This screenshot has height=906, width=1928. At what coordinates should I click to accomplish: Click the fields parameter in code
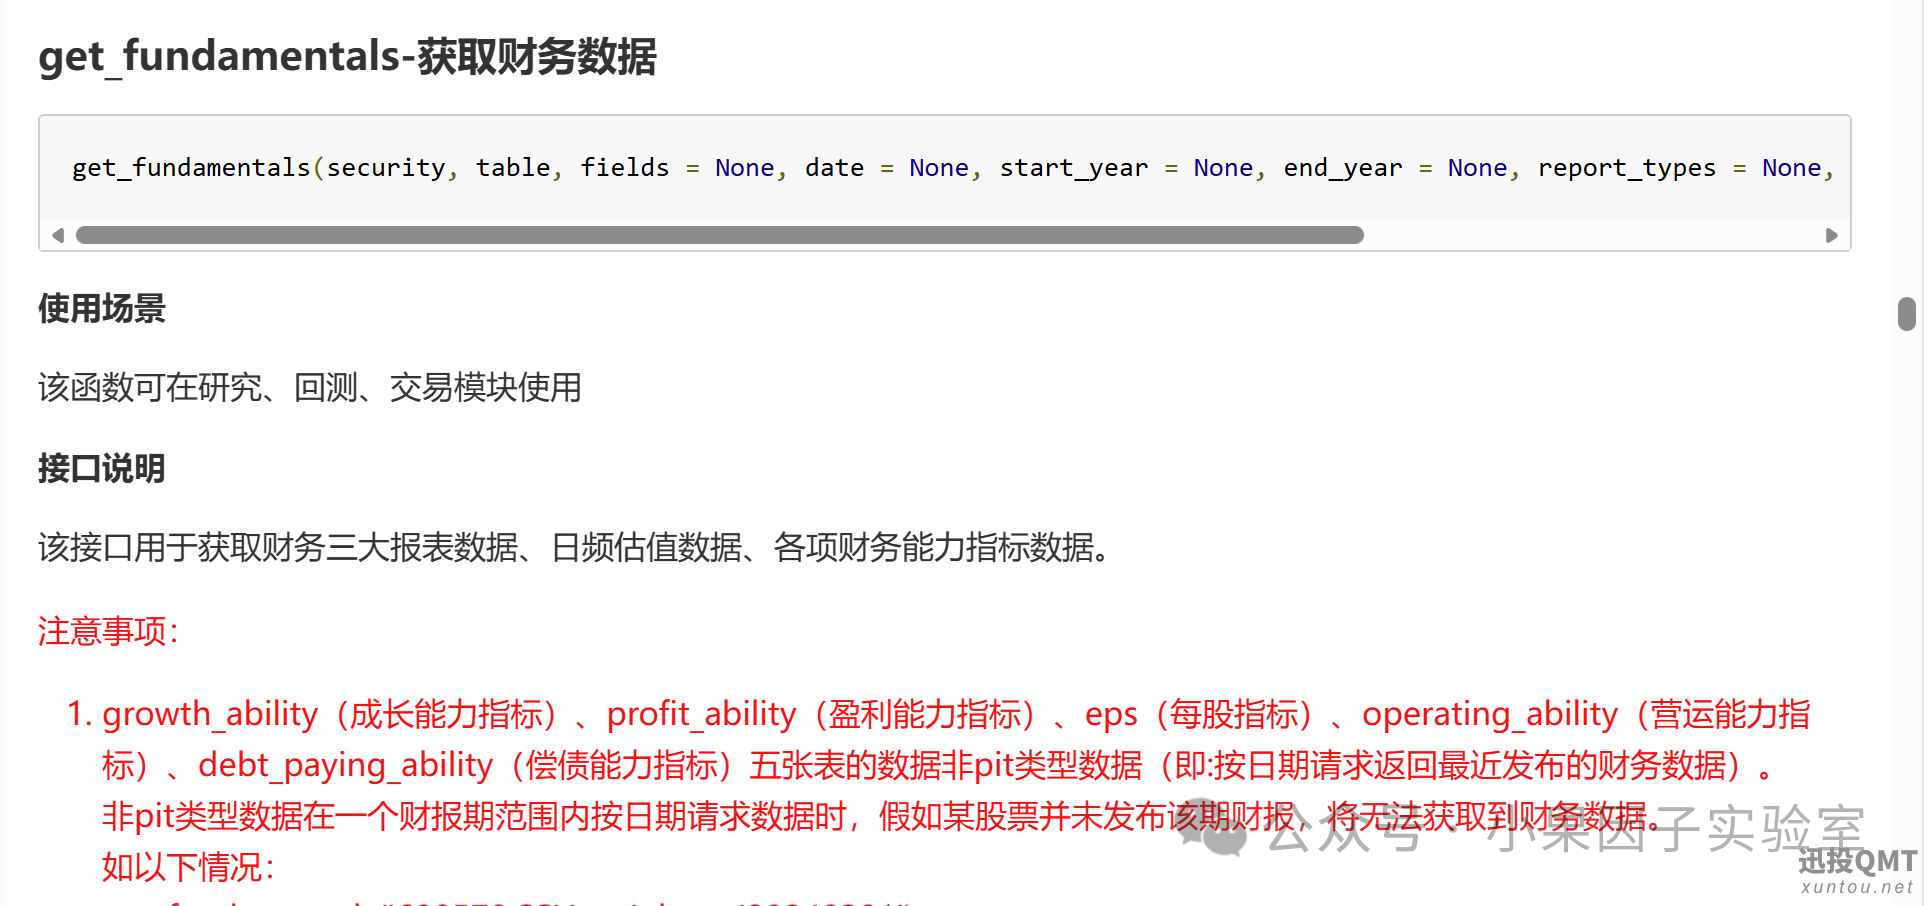625,168
